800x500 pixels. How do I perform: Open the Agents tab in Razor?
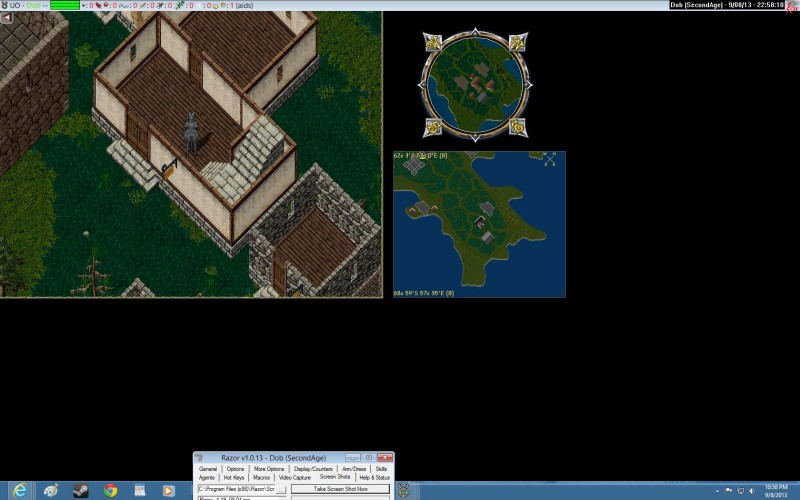coord(207,478)
